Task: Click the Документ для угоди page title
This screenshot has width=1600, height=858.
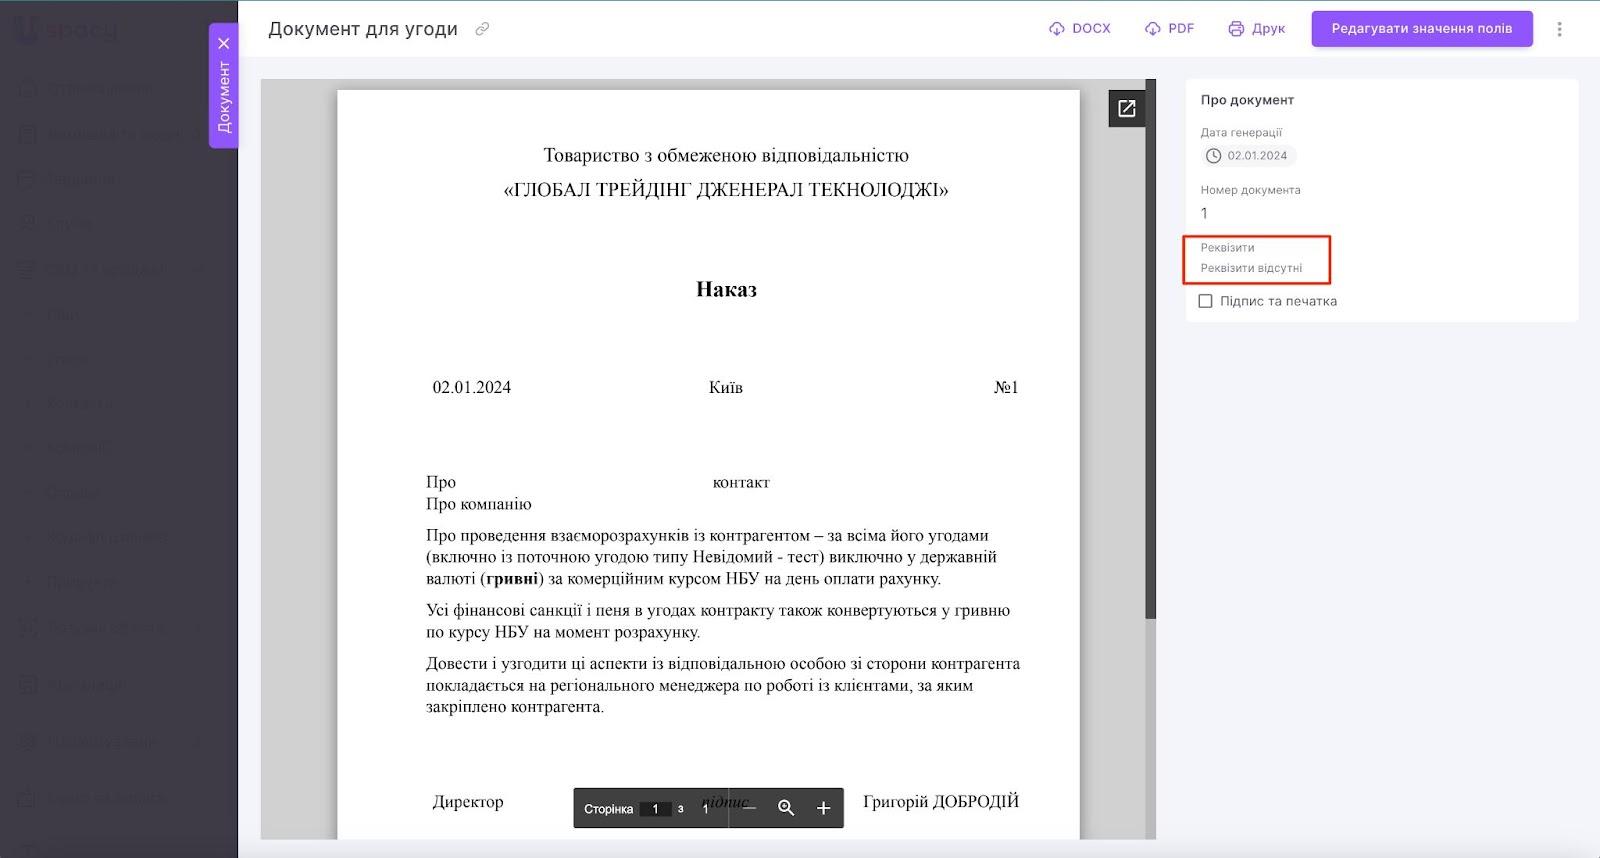Action: 363,29
